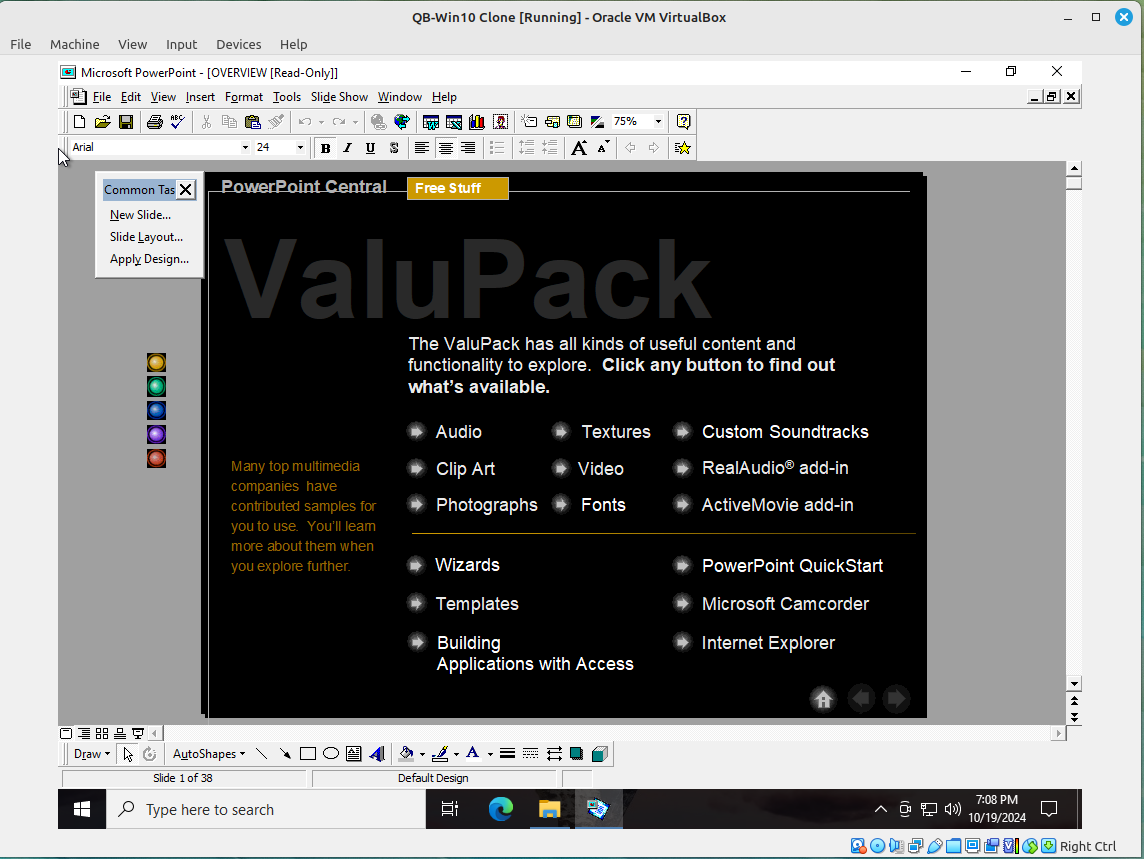
Task: Open Font Color dropdown arrow
Action: point(490,754)
